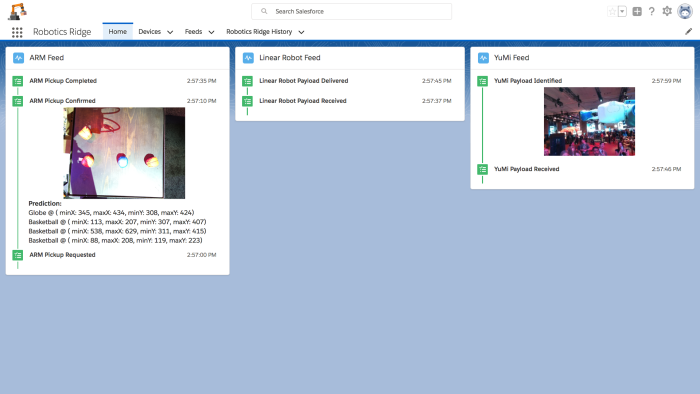
Task: Click the Globe prediction line
Action: click(111, 213)
